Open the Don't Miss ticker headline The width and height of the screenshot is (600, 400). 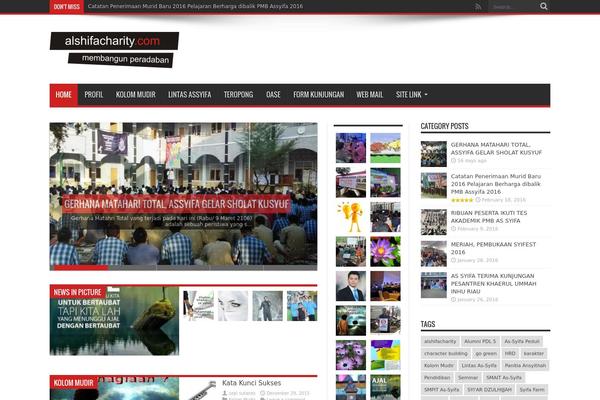pos(195,7)
